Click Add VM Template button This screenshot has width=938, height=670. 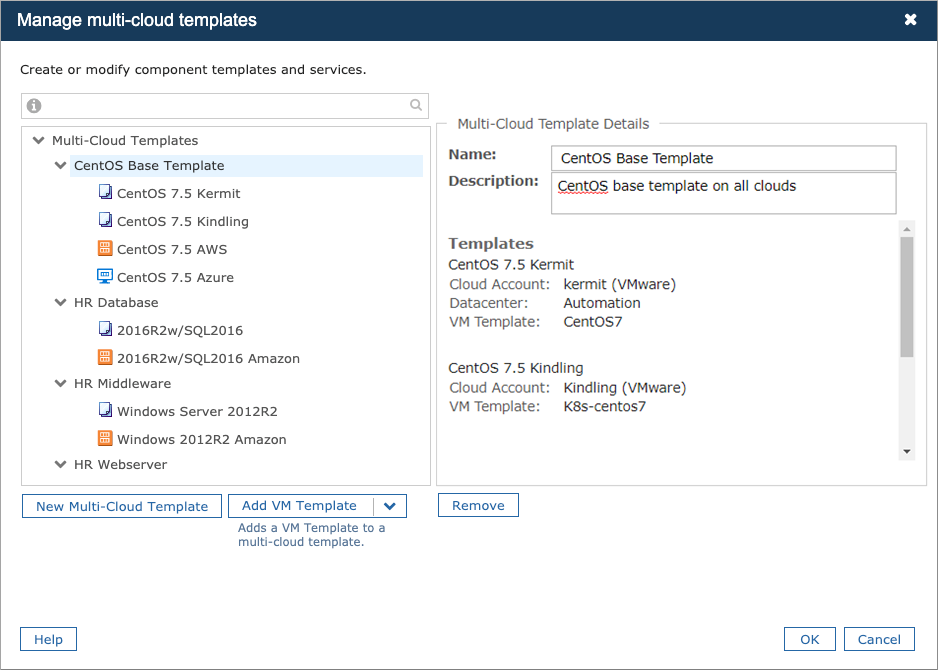(x=300, y=506)
